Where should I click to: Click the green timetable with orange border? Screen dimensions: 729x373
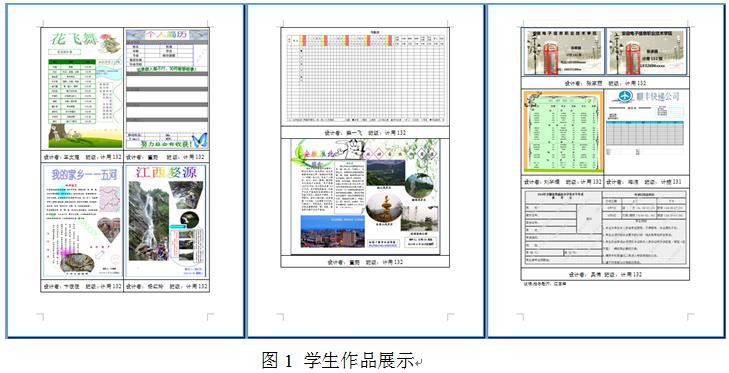click(563, 132)
